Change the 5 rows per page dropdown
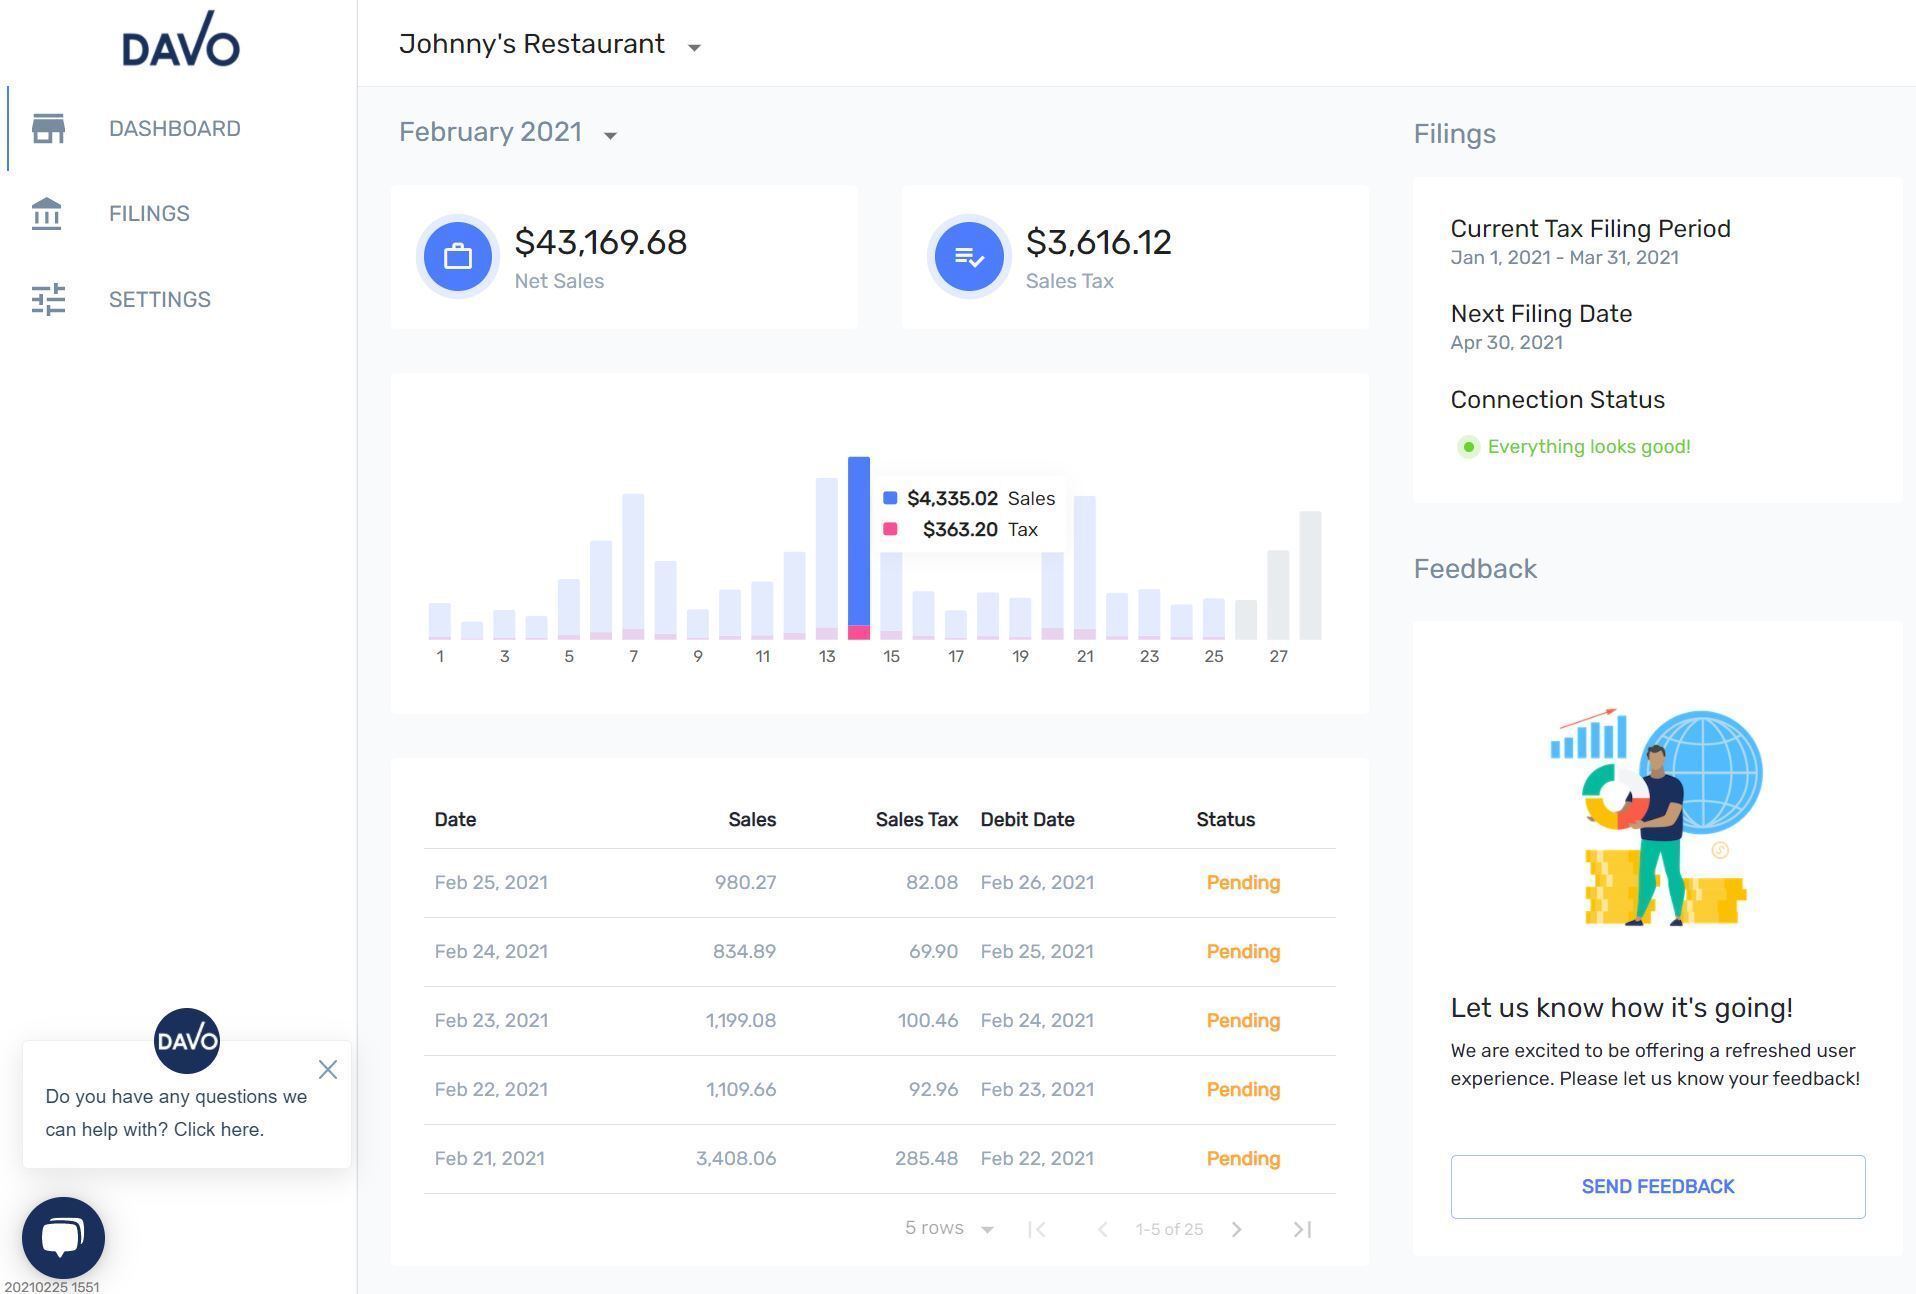The height and width of the screenshot is (1294, 1916). pos(949,1228)
